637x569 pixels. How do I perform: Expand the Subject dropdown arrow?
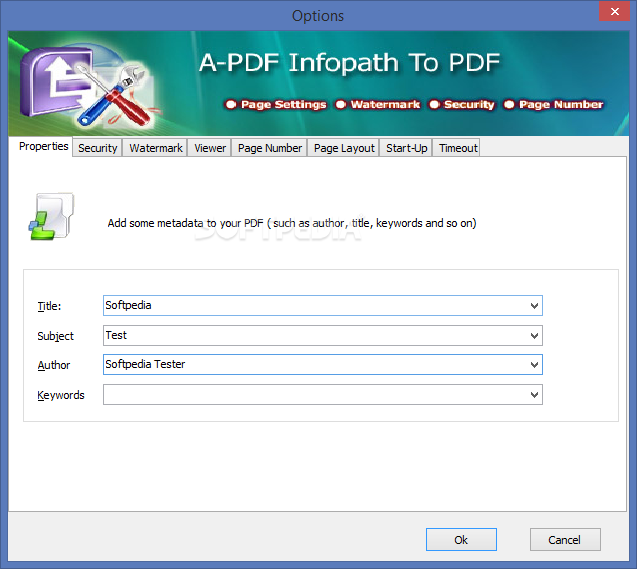click(x=534, y=335)
